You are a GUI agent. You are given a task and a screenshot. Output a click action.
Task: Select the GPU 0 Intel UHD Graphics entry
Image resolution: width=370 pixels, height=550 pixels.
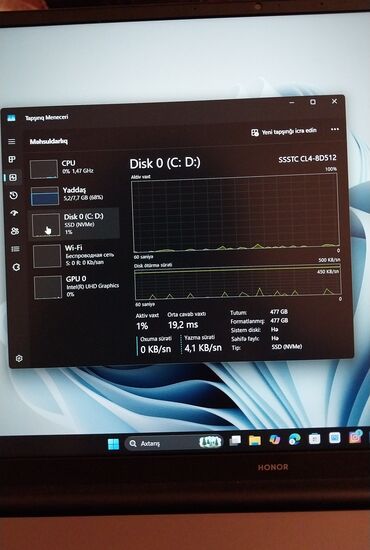click(x=77, y=287)
